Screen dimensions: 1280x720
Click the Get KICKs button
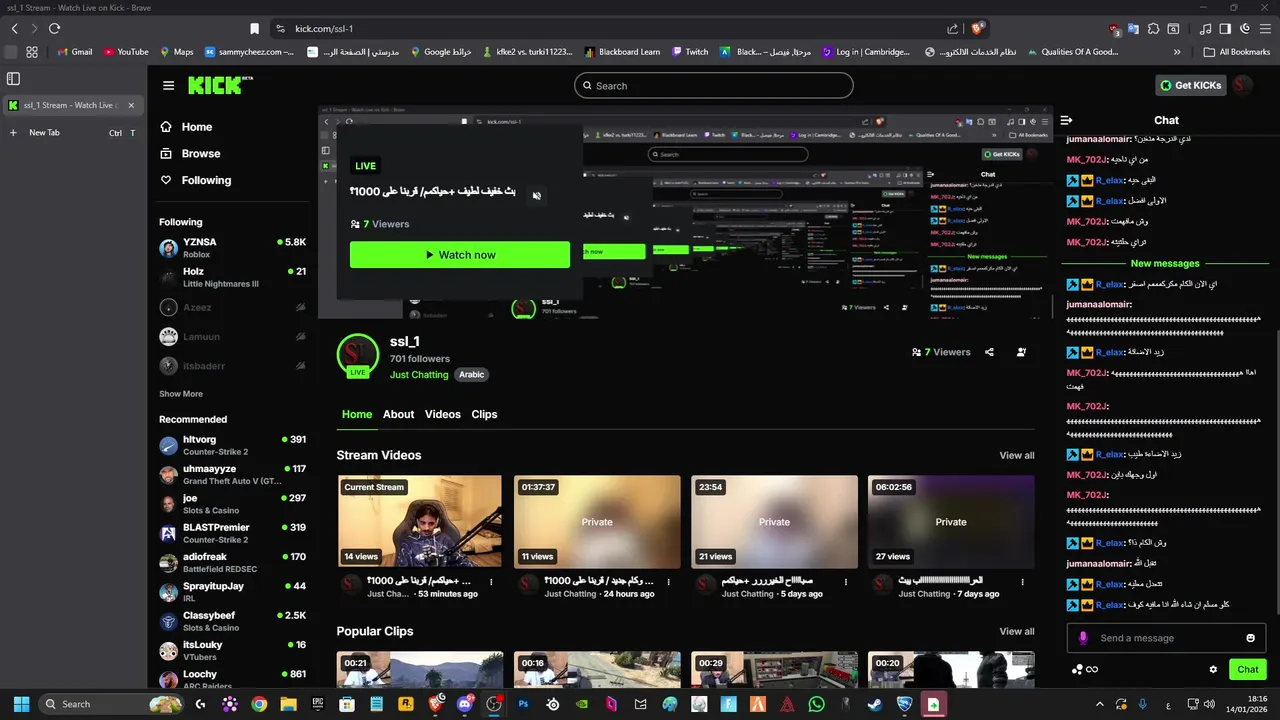pyautogui.click(x=1191, y=85)
